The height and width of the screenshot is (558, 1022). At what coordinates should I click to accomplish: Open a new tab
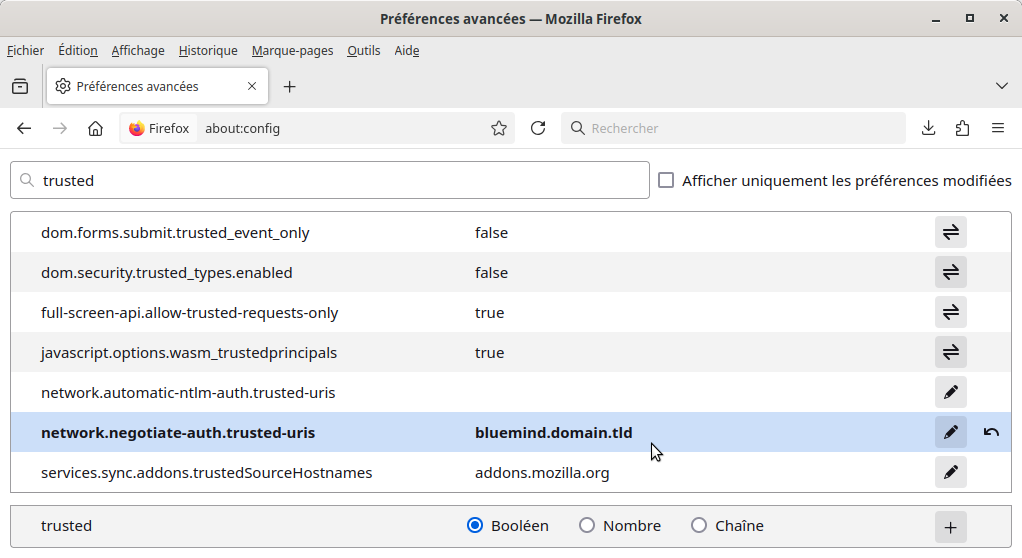(x=290, y=87)
